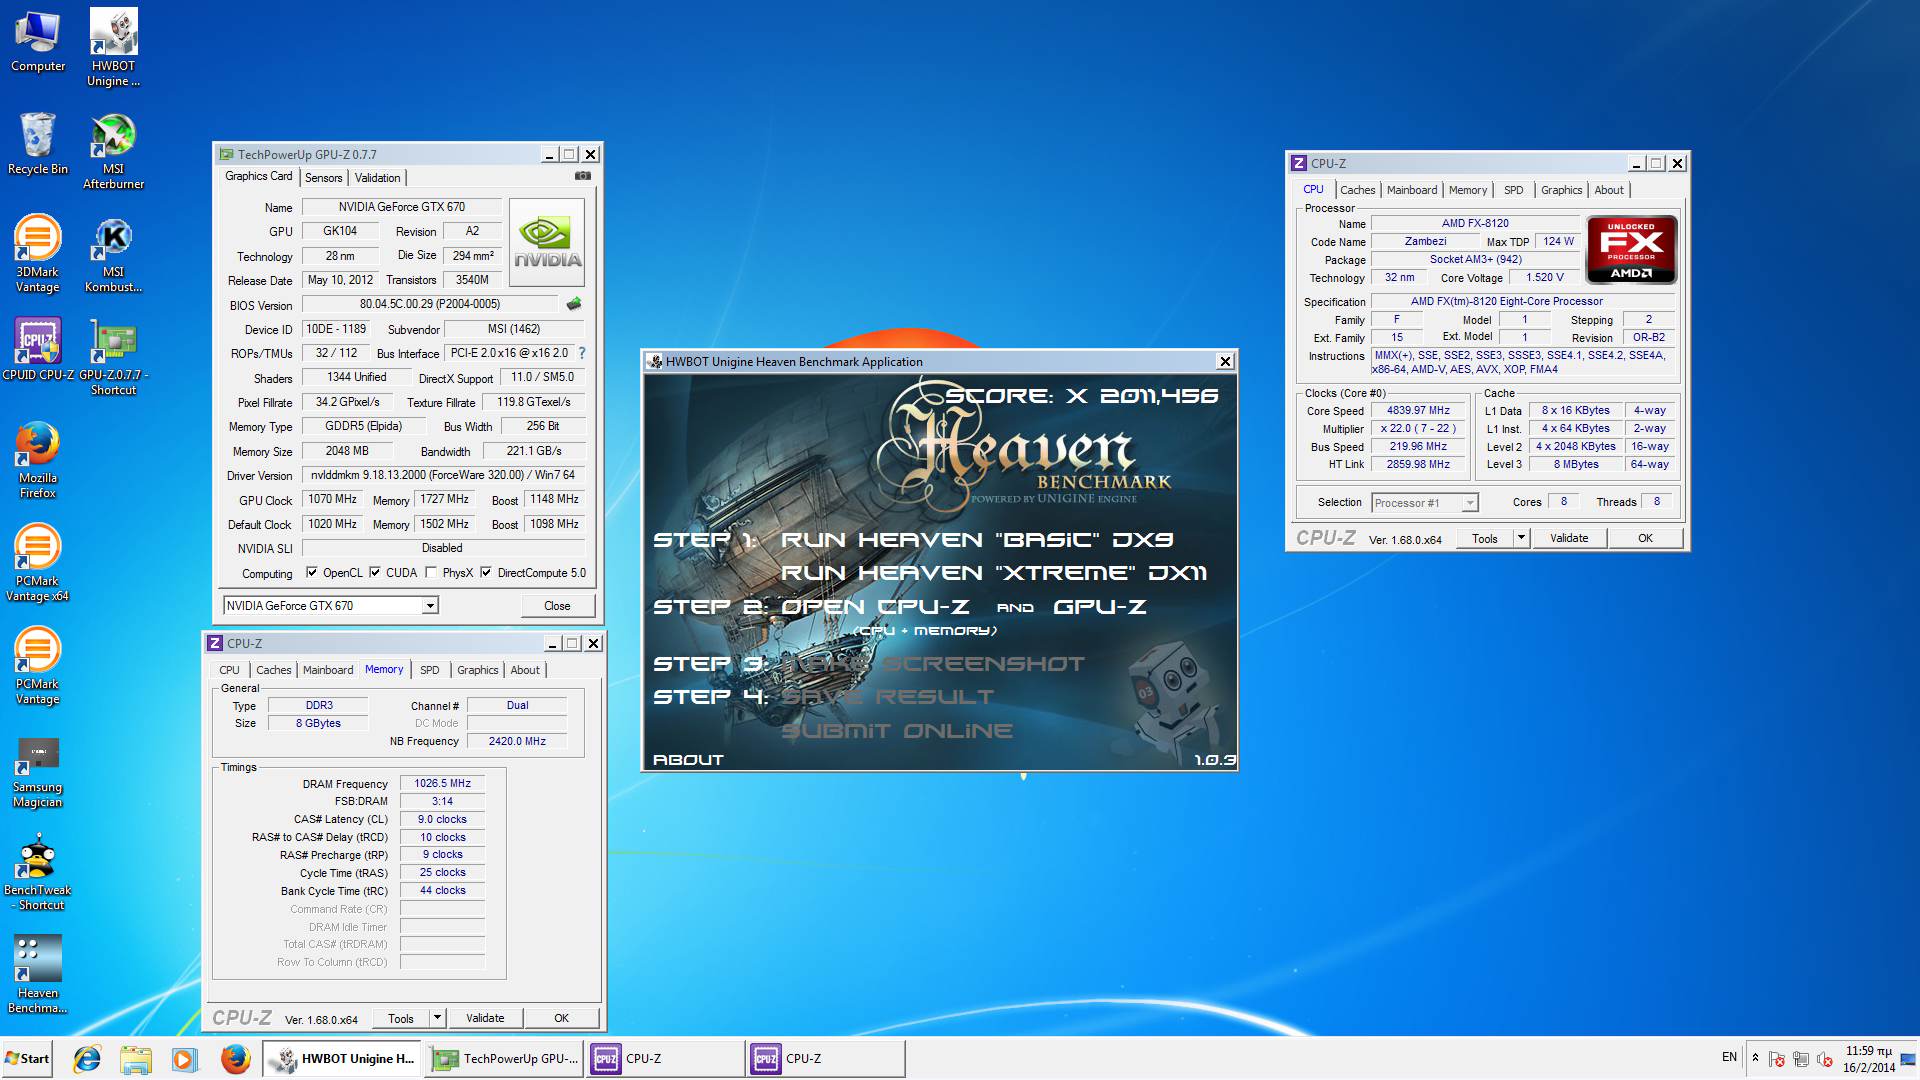Click Run Heaven "Xtreme" DX11 step

[x=993, y=573]
